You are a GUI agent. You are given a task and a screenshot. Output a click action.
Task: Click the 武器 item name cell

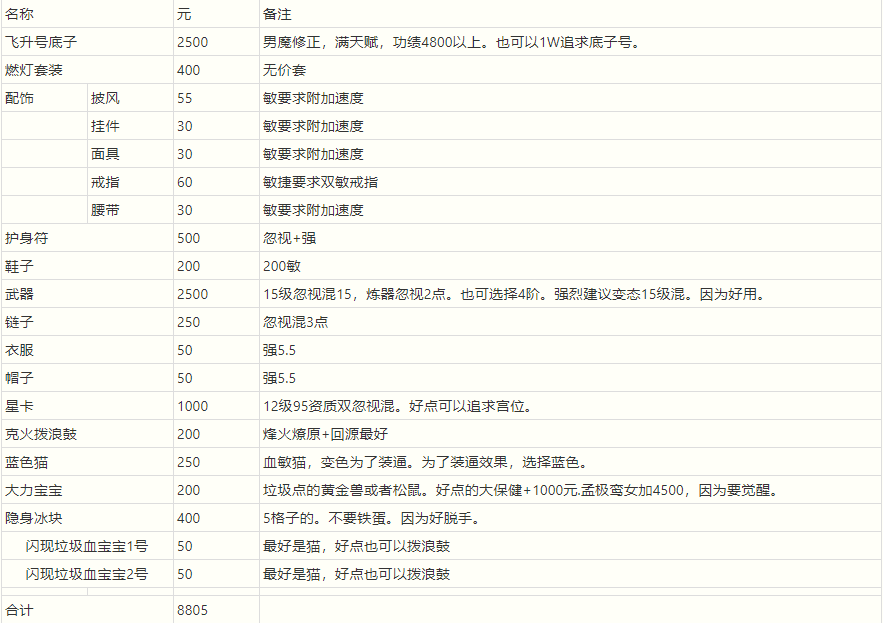pyautogui.click(x=19, y=295)
